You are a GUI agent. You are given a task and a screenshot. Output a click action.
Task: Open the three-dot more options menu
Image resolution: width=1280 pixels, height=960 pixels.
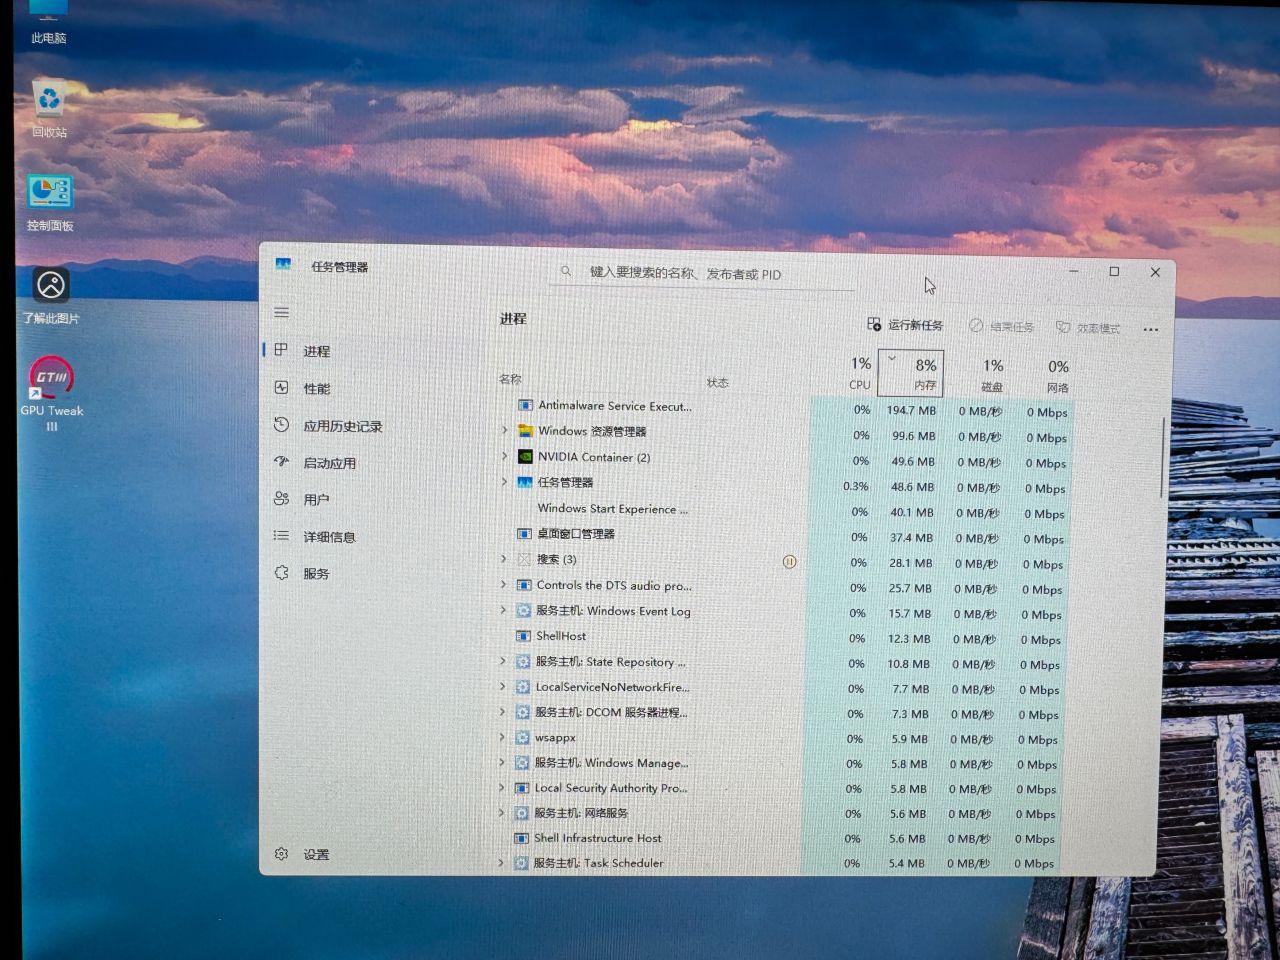pos(1151,329)
